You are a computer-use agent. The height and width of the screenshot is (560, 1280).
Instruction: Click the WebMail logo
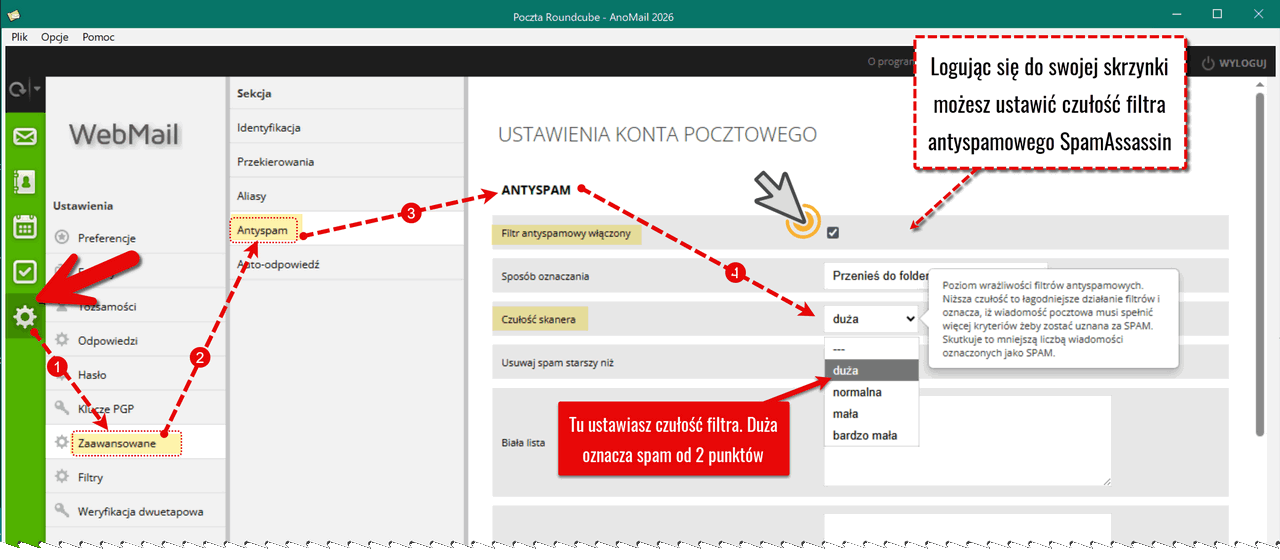tap(123, 134)
